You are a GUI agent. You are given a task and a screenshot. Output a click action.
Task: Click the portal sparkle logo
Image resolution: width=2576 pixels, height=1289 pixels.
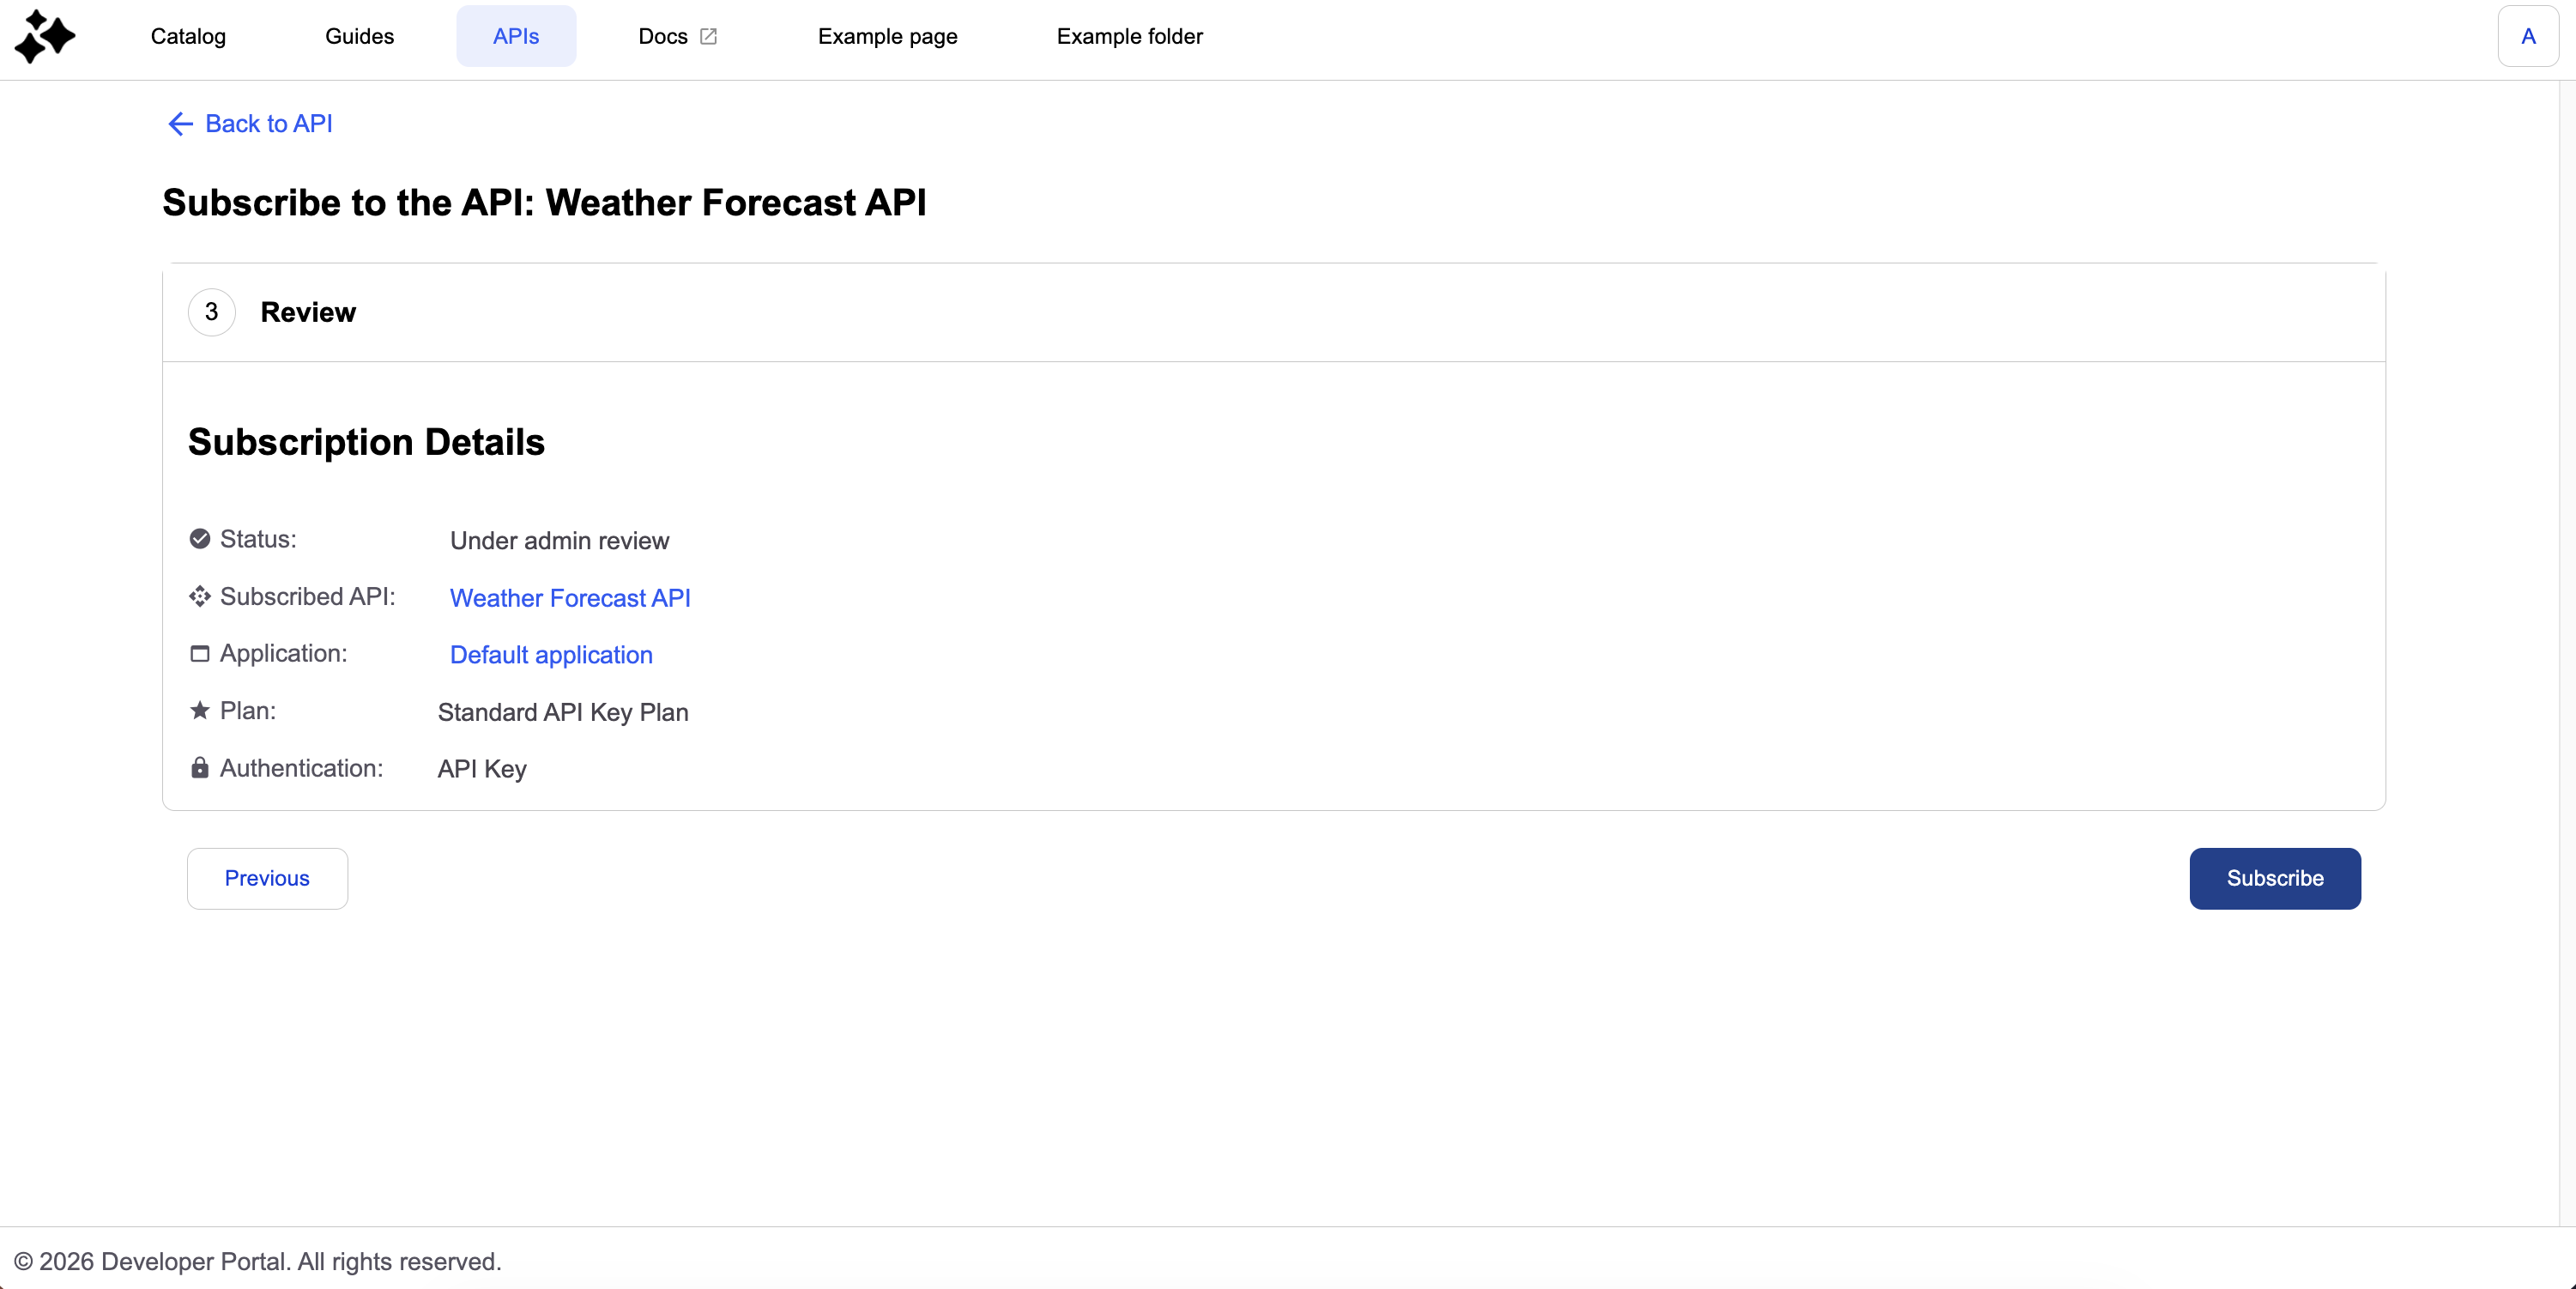(x=45, y=36)
